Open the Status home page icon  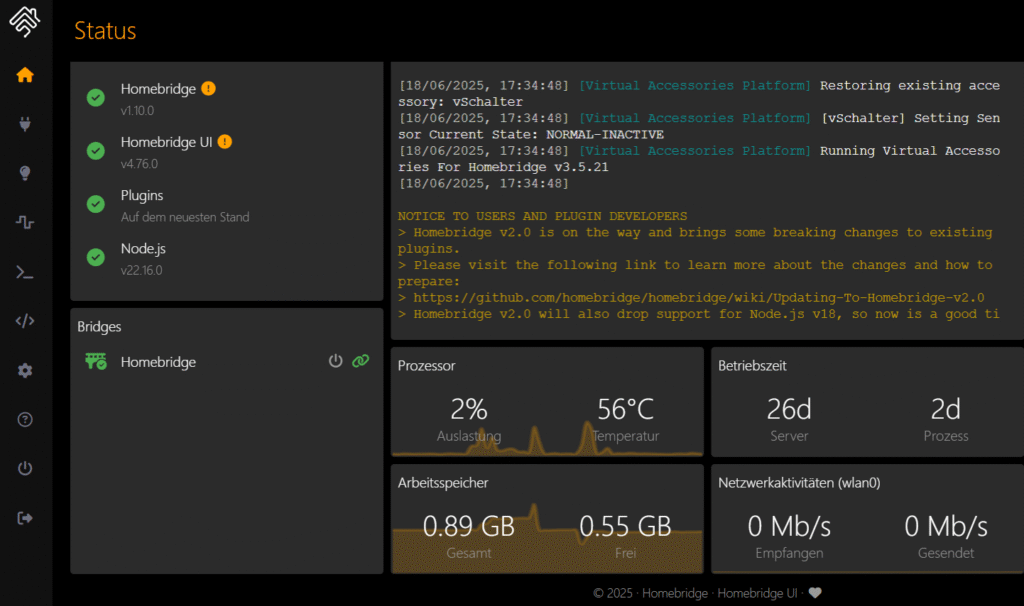point(25,75)
